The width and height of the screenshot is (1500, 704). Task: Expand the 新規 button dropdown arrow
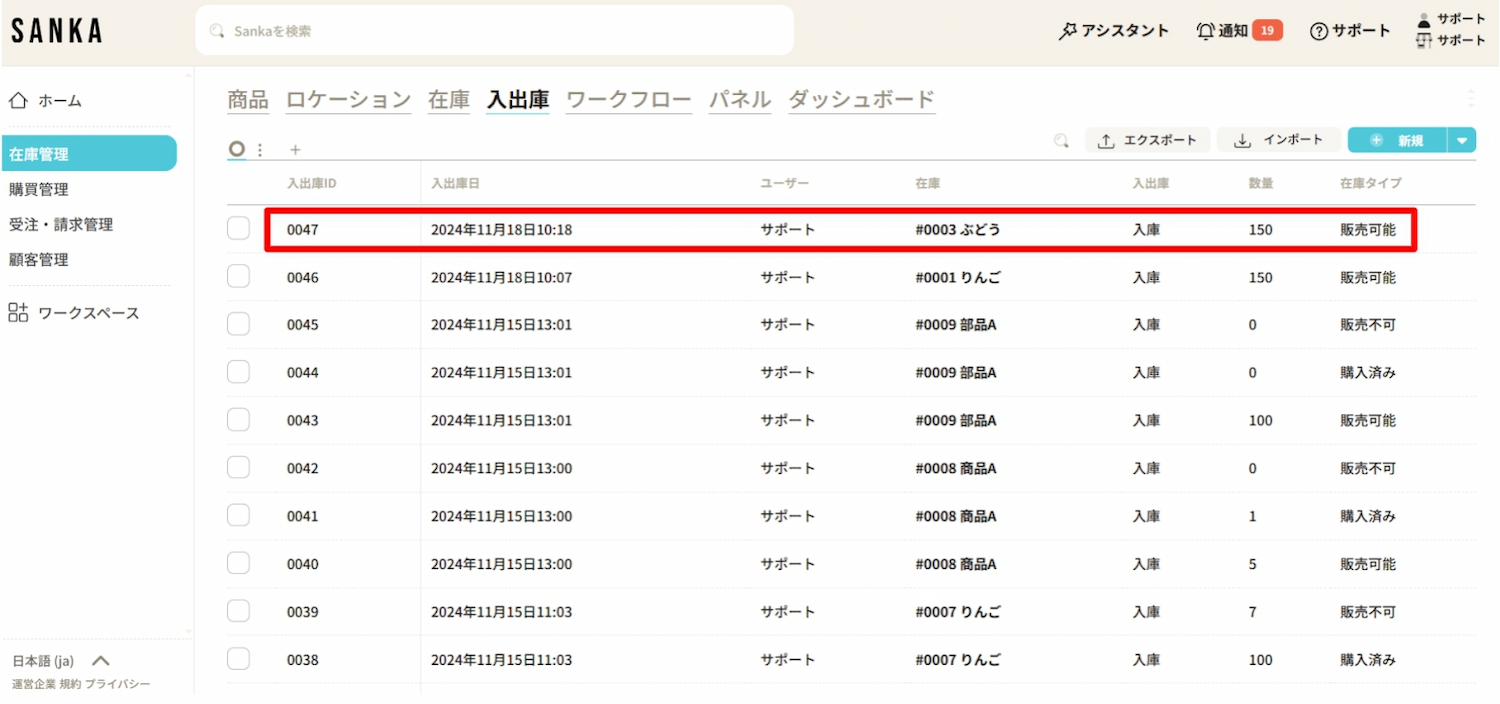tap(1462, 141)
